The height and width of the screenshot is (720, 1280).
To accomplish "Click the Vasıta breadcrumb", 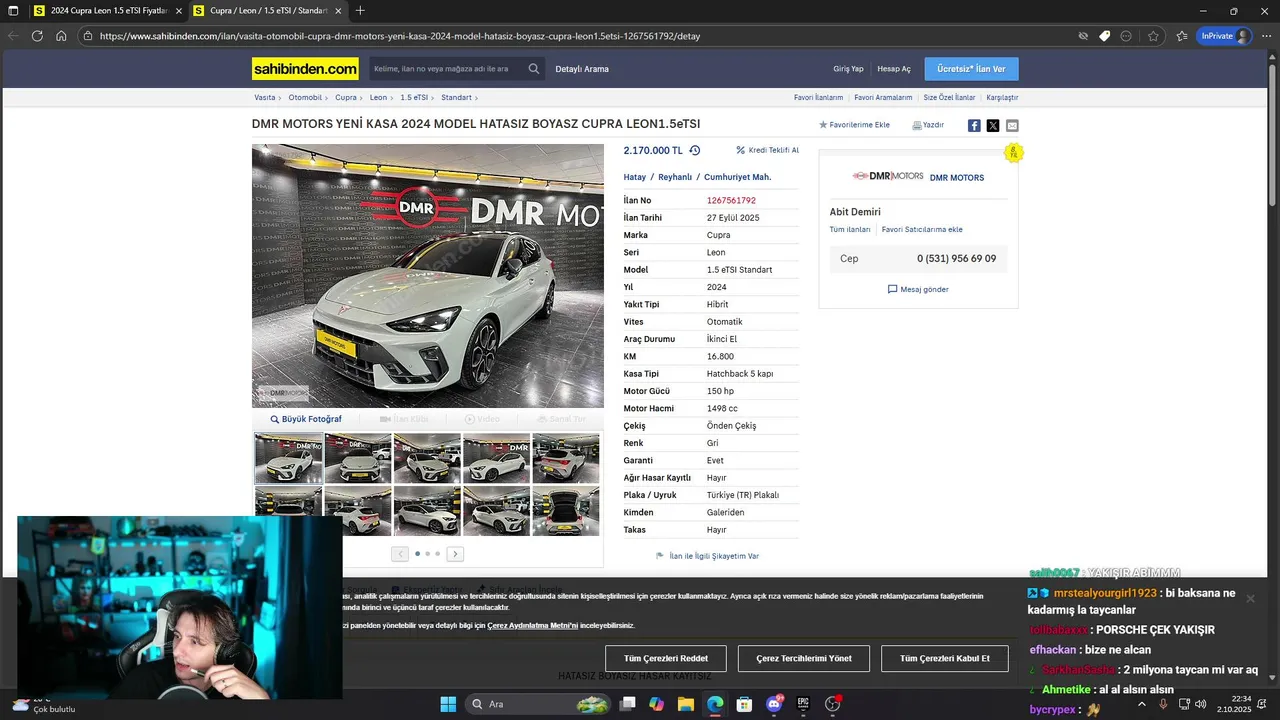I will point(265,98).
